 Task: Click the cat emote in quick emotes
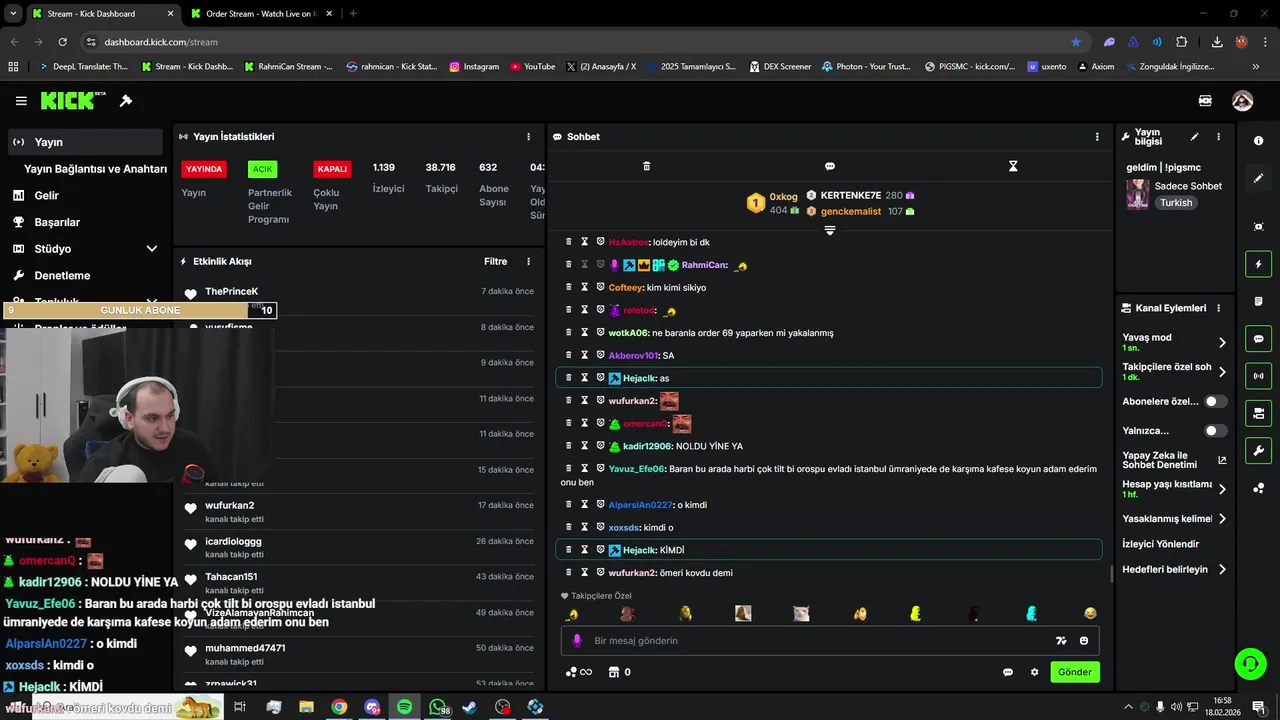coord(801,614)
